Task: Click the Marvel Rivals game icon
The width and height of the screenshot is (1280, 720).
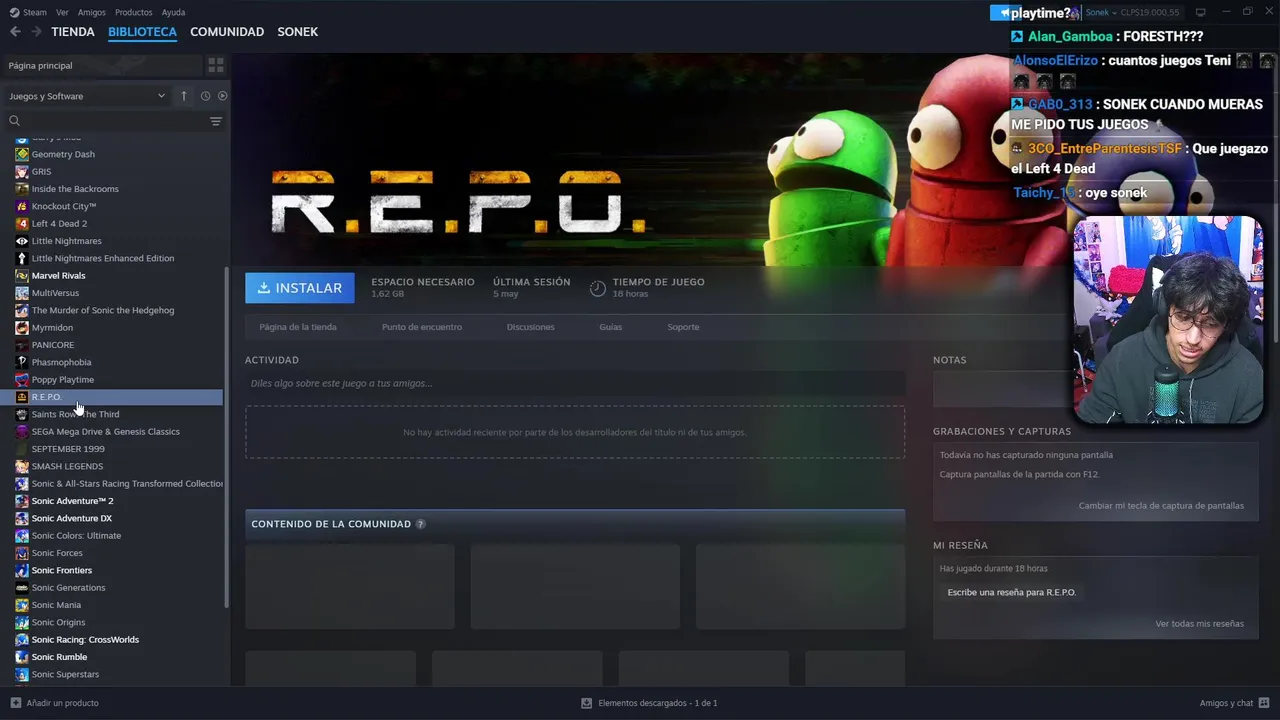Action: point(22,275)
